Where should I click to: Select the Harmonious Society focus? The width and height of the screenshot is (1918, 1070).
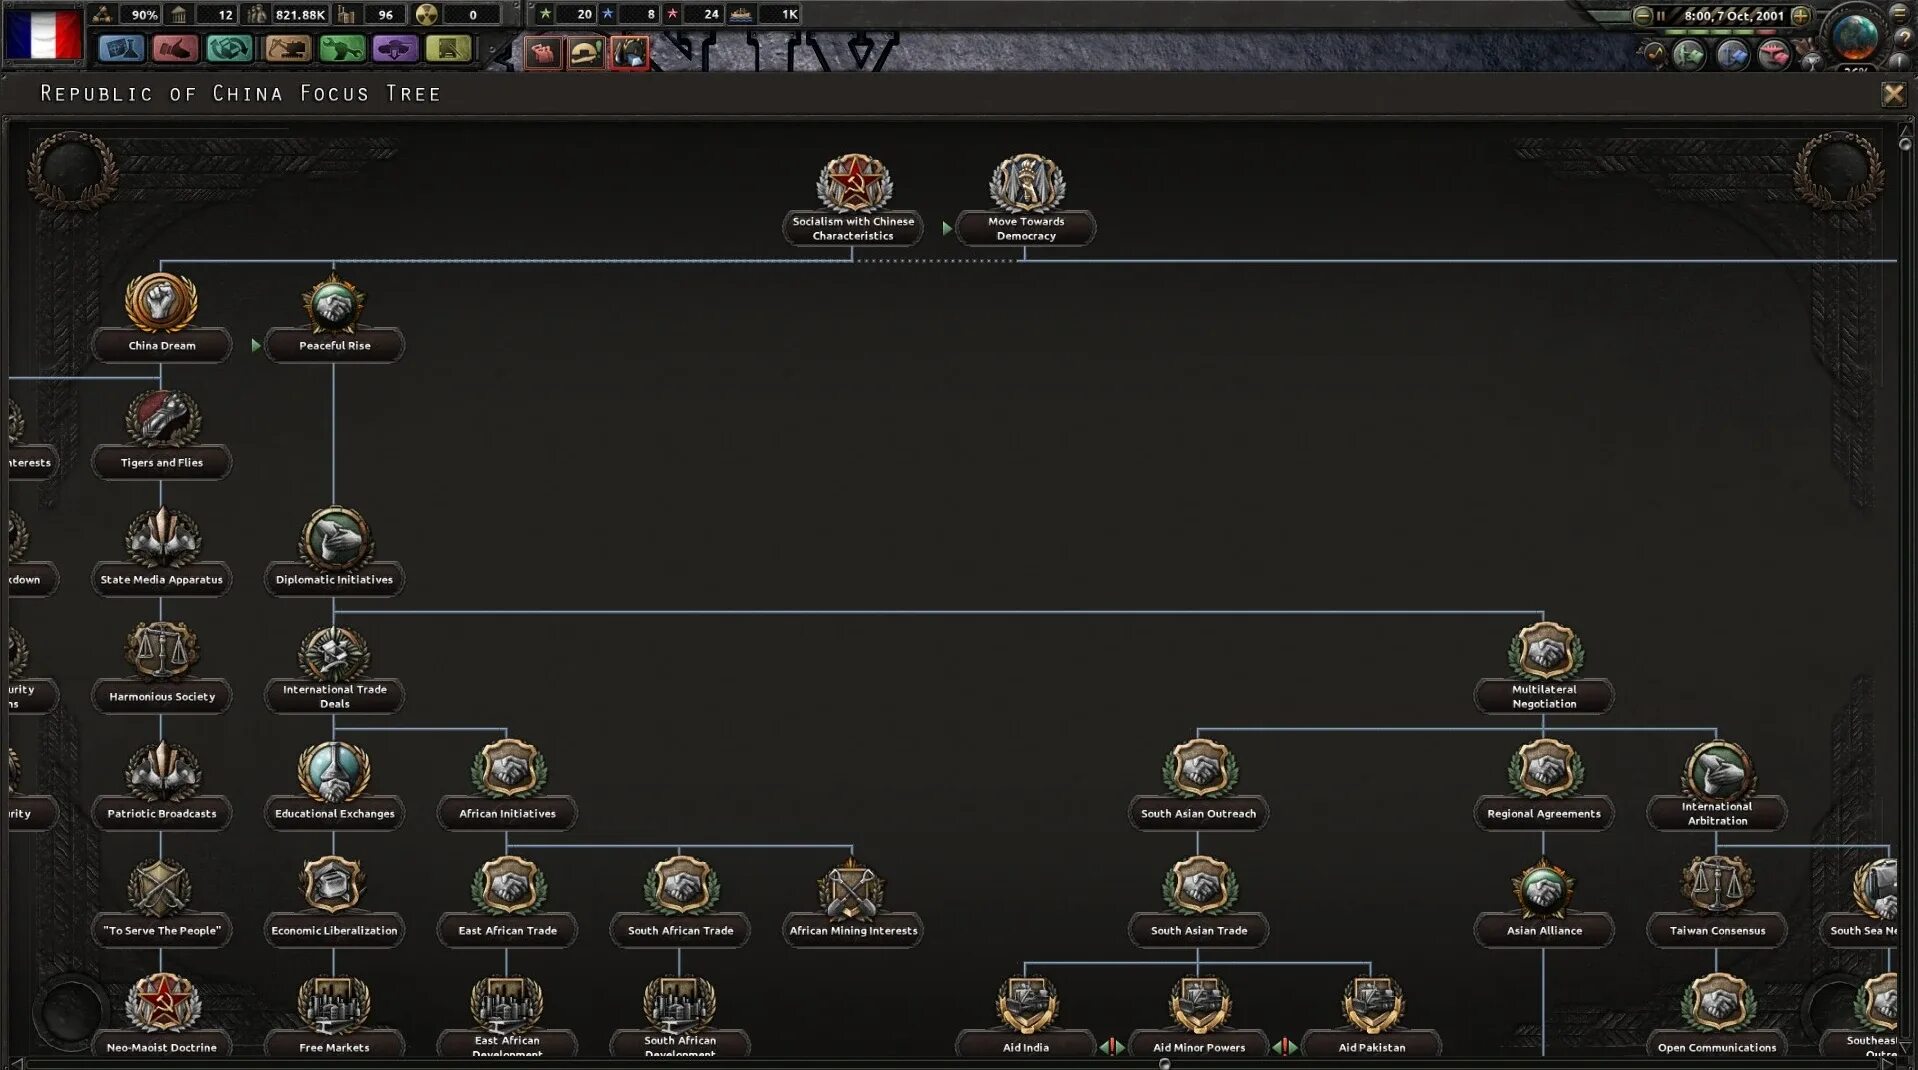pyautogui.click(x=161, y=667)
